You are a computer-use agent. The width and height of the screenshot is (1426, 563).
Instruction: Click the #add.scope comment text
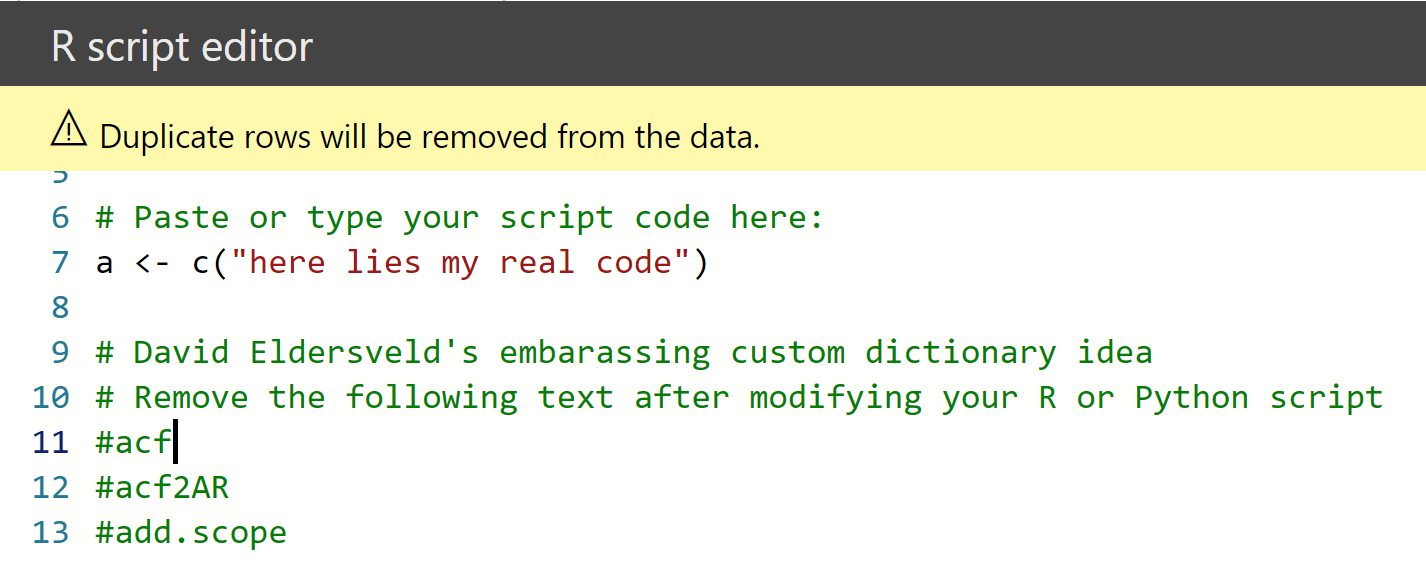191,532
